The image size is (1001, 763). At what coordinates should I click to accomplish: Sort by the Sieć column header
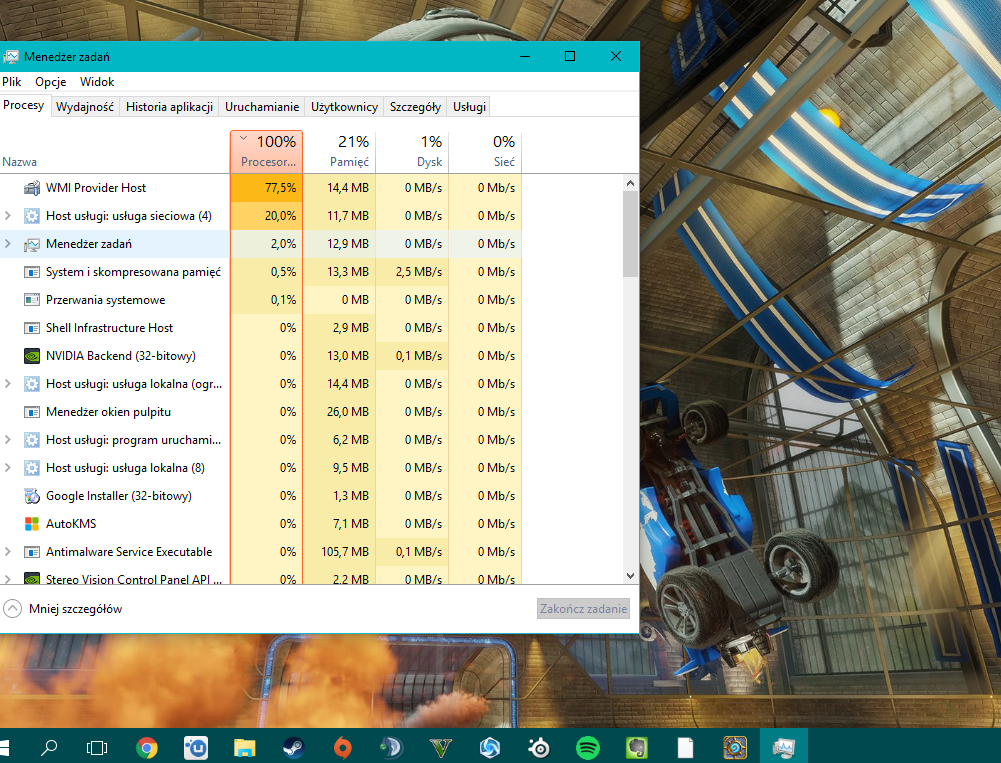pos(485,152)
